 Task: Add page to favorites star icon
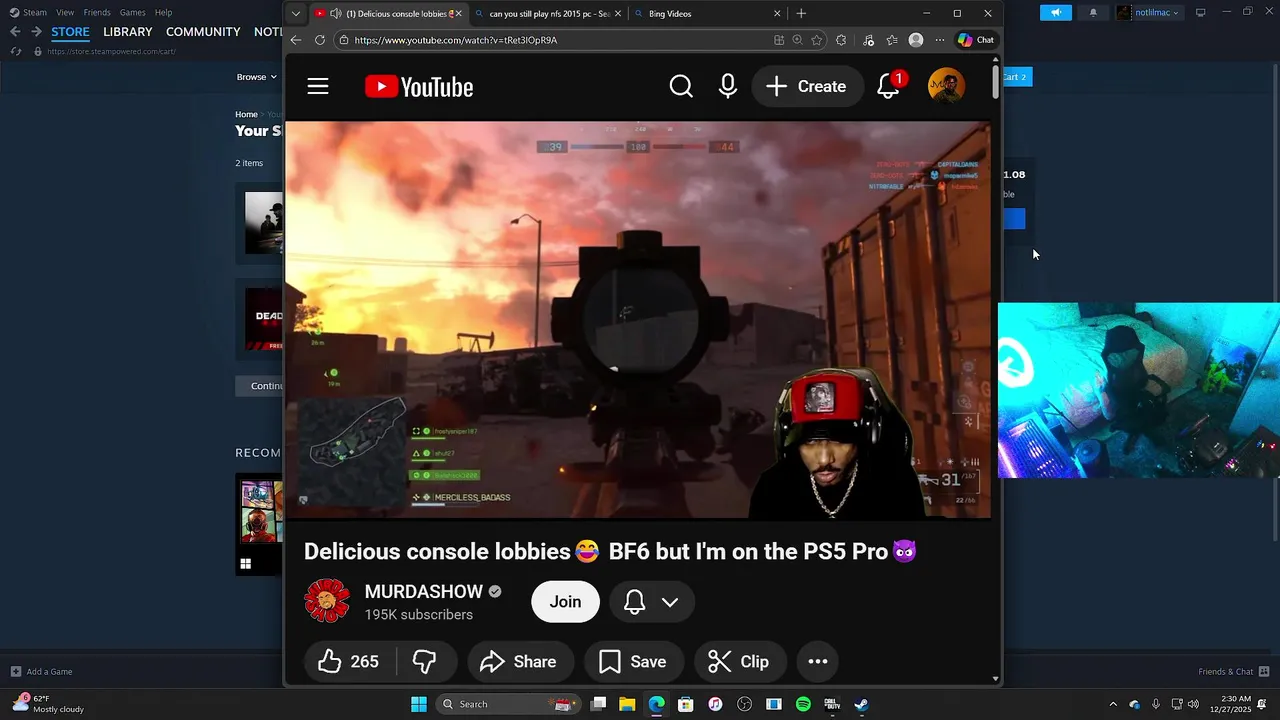[x=817, y=40]
